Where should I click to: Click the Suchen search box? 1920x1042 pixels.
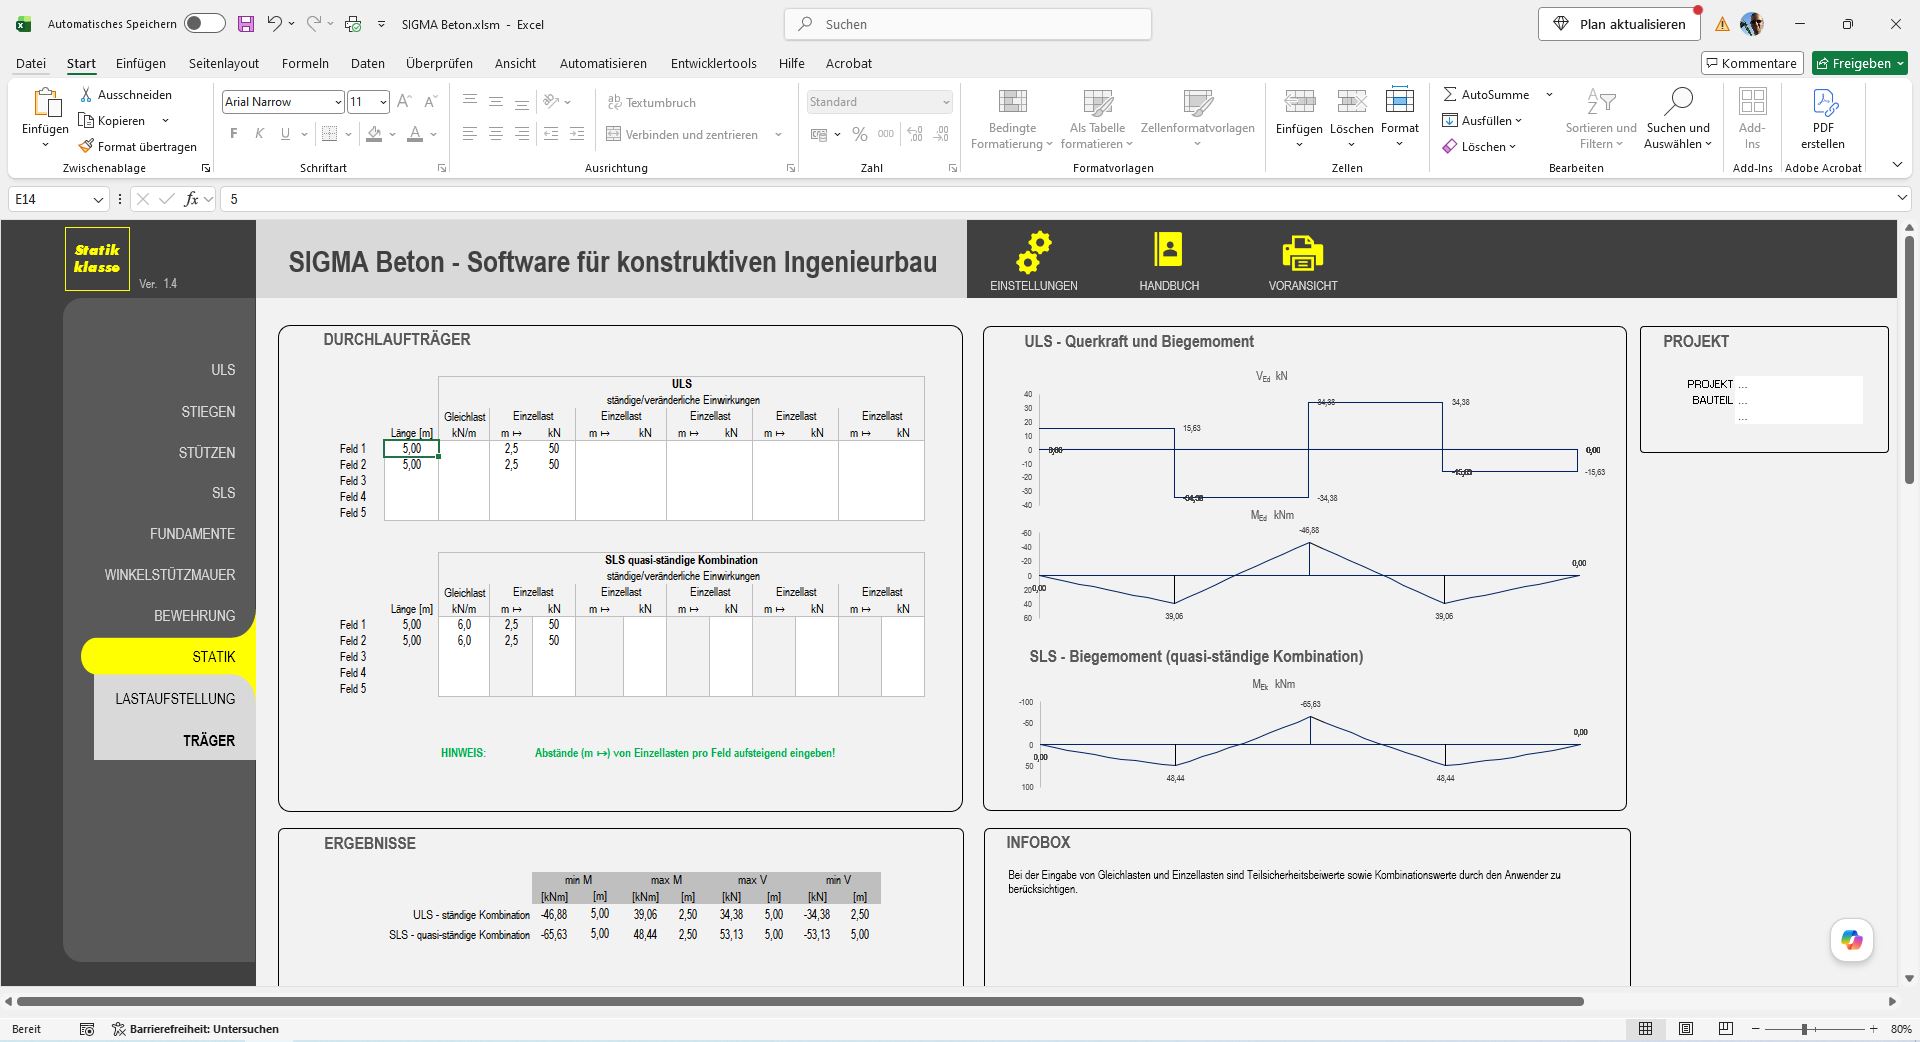tap(968, 24)
